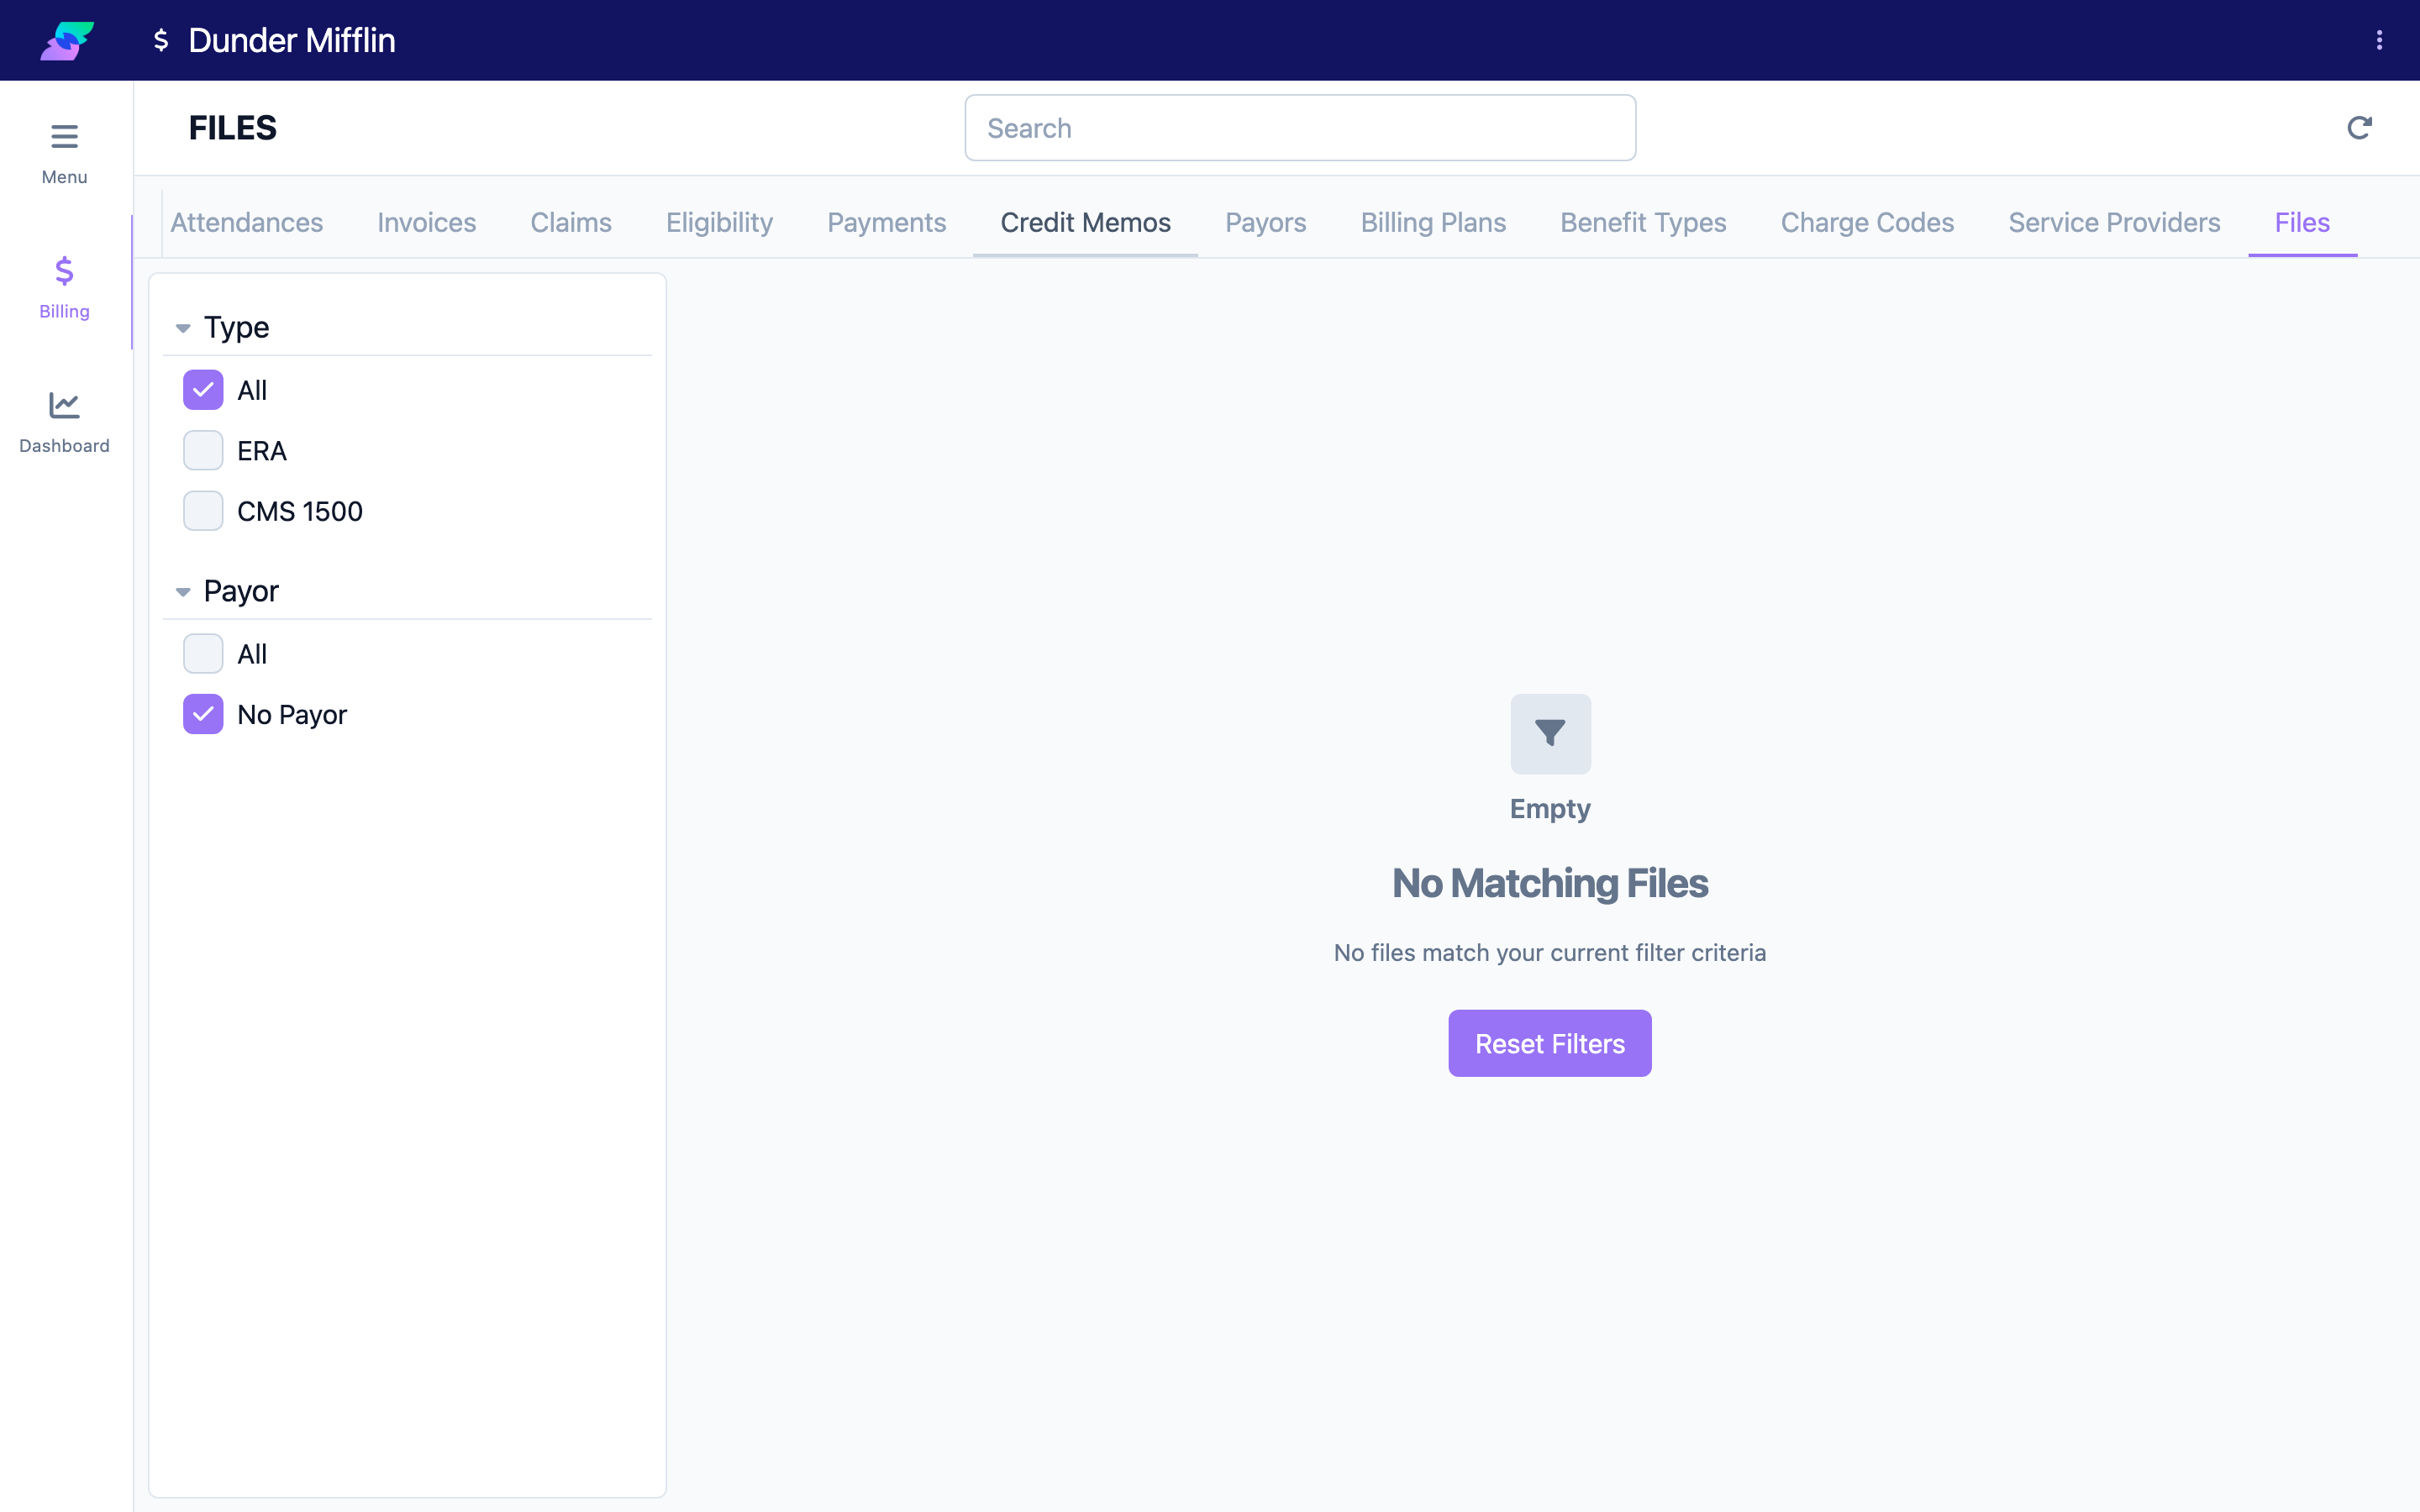Check the Payor All checkbox
2420x1512 pixels.
[x=203, y=654]
